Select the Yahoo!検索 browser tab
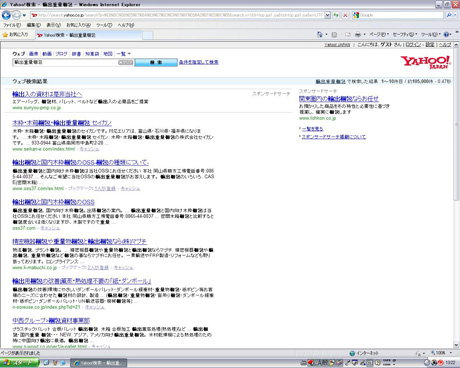 pyautogui.click(x=89, y=35)
